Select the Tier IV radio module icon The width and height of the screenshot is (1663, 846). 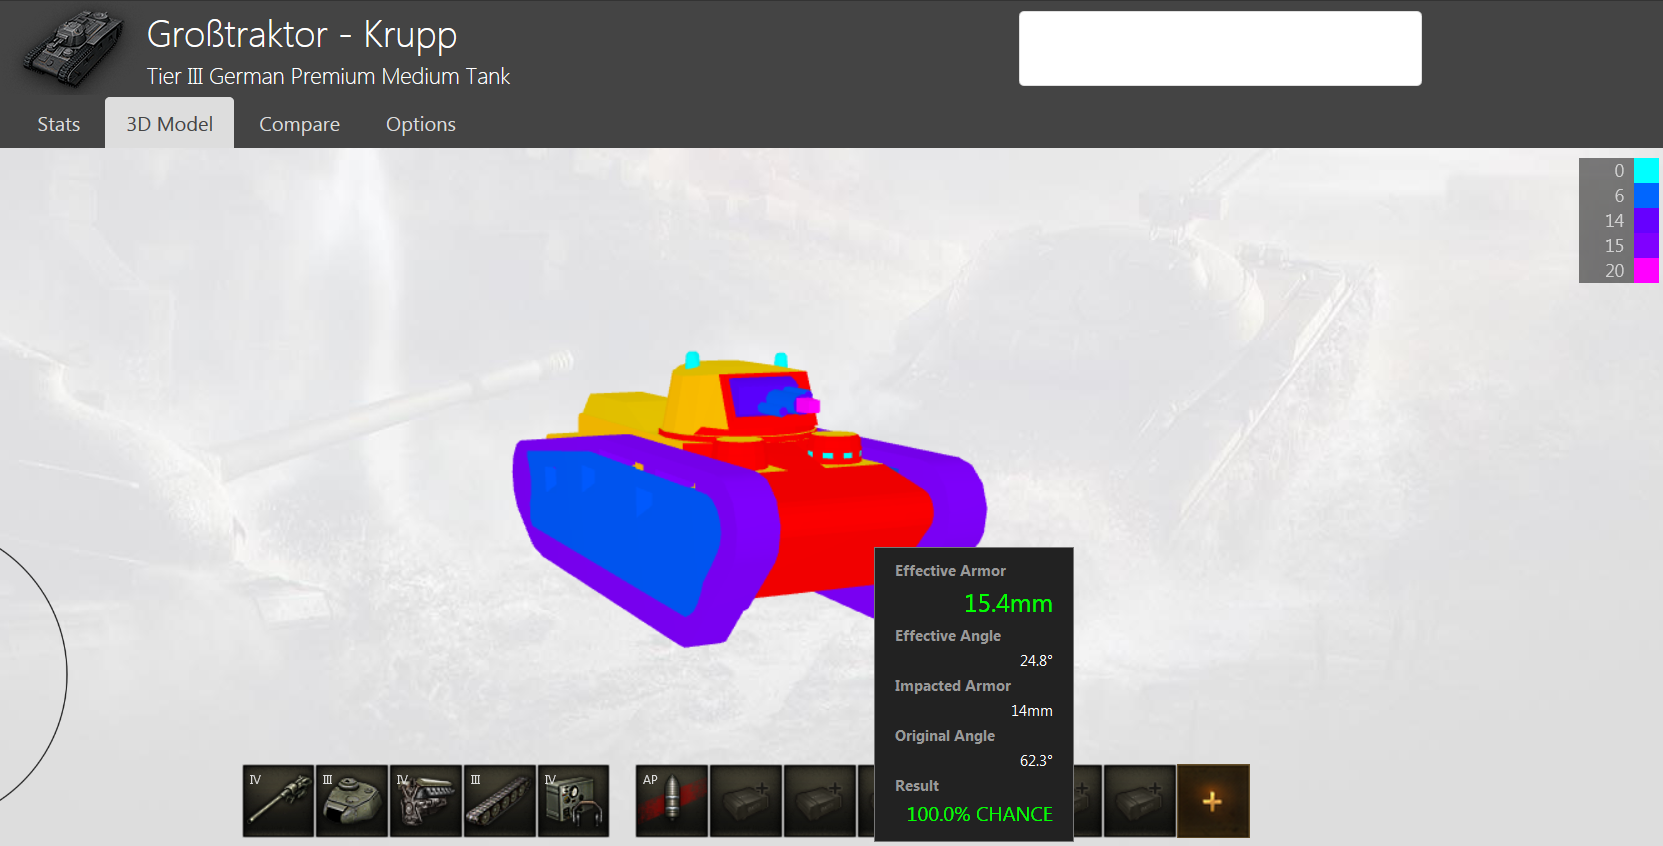[574, 801]
